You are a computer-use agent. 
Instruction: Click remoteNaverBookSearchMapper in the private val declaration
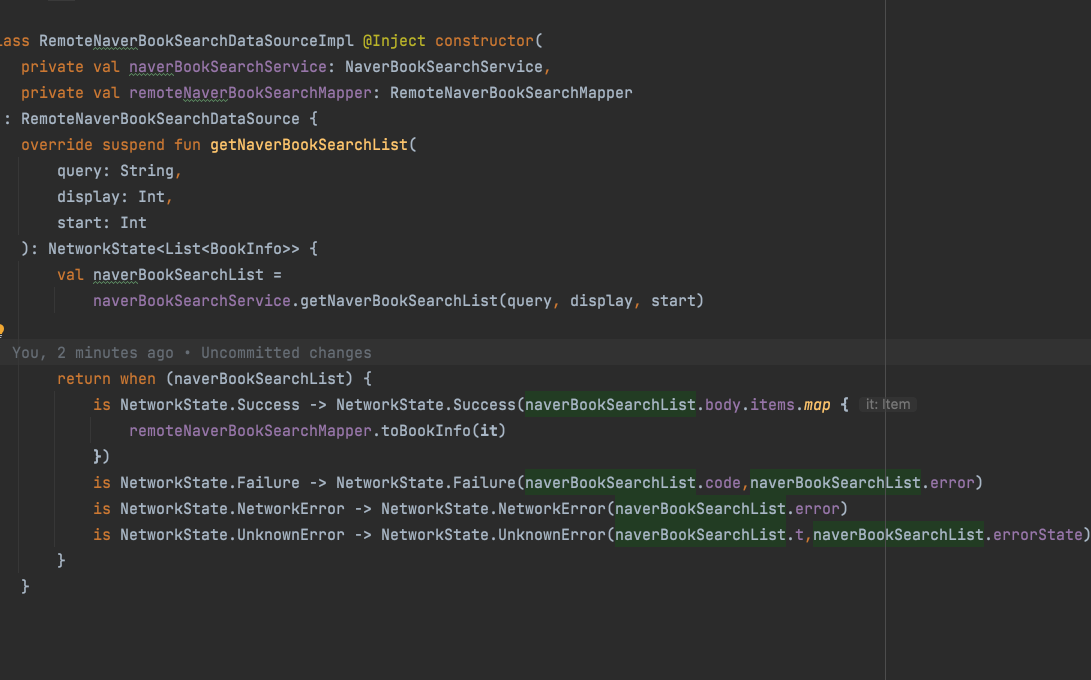pyautogui.click(x=250, y=93)
